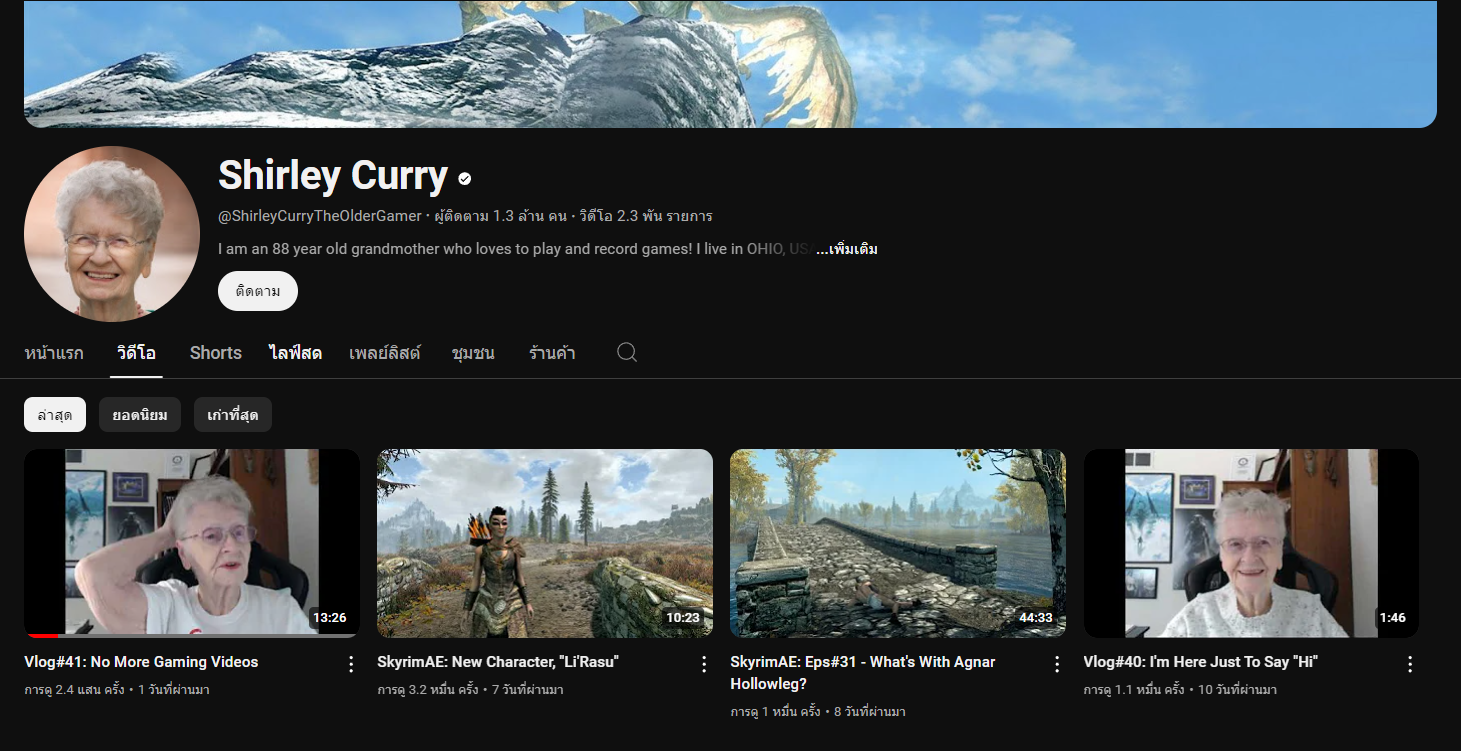The height and width of the screenshot is (751, 1461).
Task: Click views text 'การดู 3.2 หมื่น ครั้ง'
Action: point(430,690)
